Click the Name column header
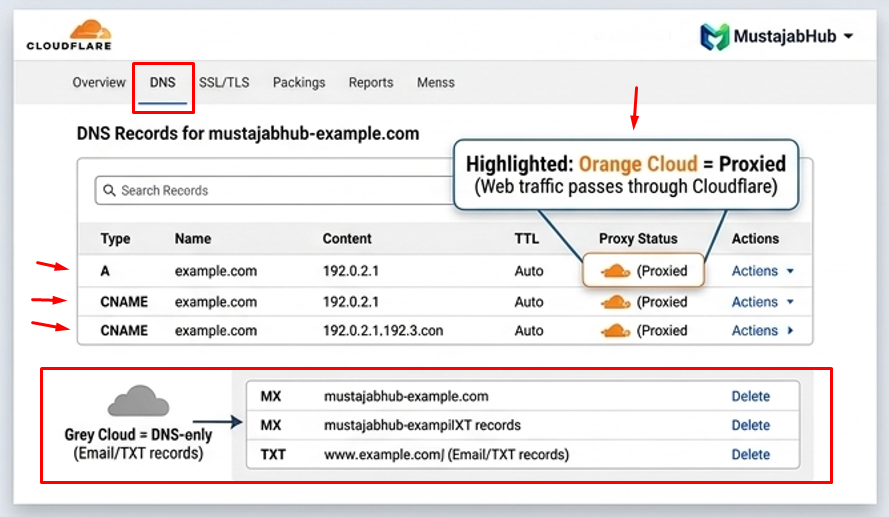 pos(193,239)
